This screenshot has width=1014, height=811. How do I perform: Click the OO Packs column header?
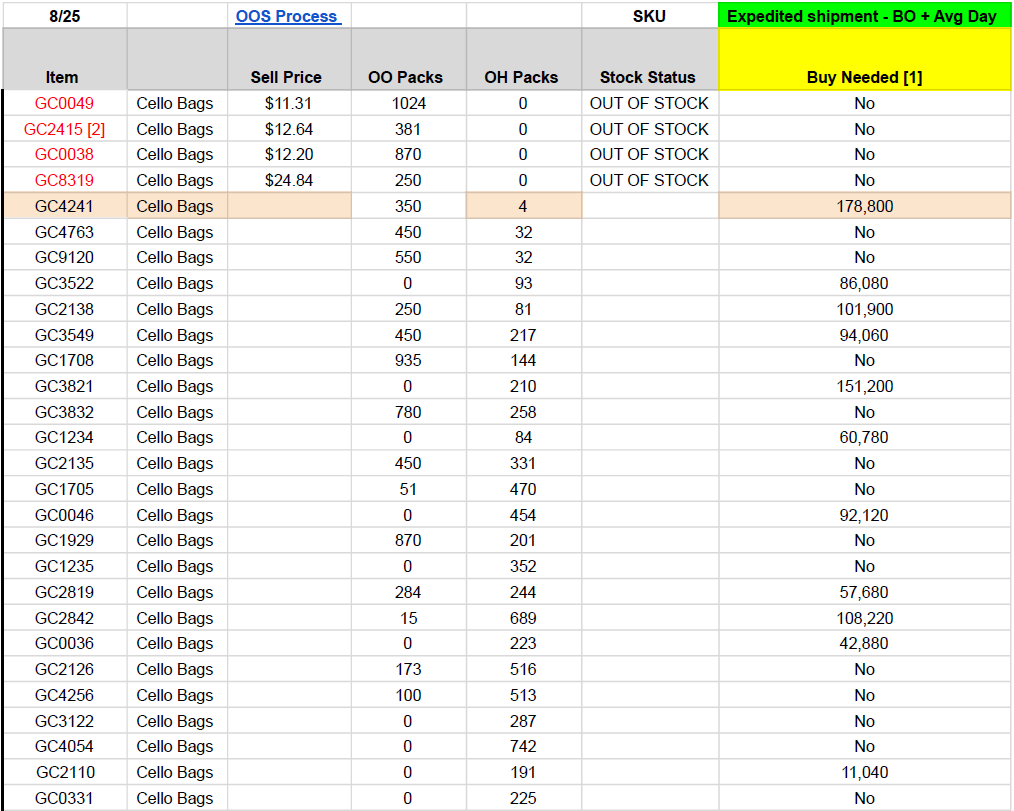tap(408, 77)
